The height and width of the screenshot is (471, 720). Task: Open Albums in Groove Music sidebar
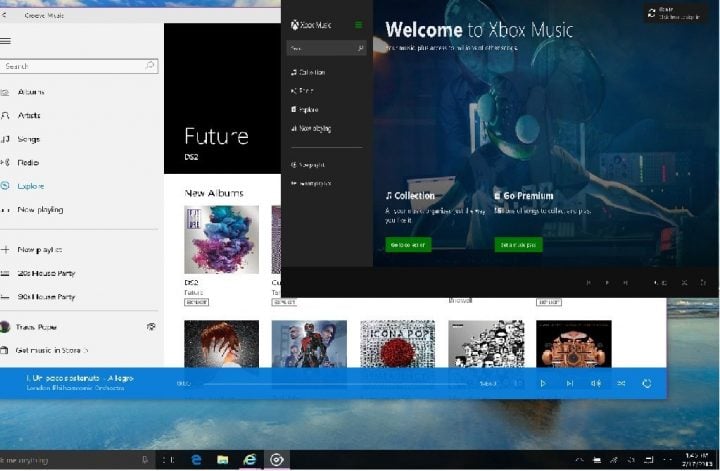[x=31, y=92]
